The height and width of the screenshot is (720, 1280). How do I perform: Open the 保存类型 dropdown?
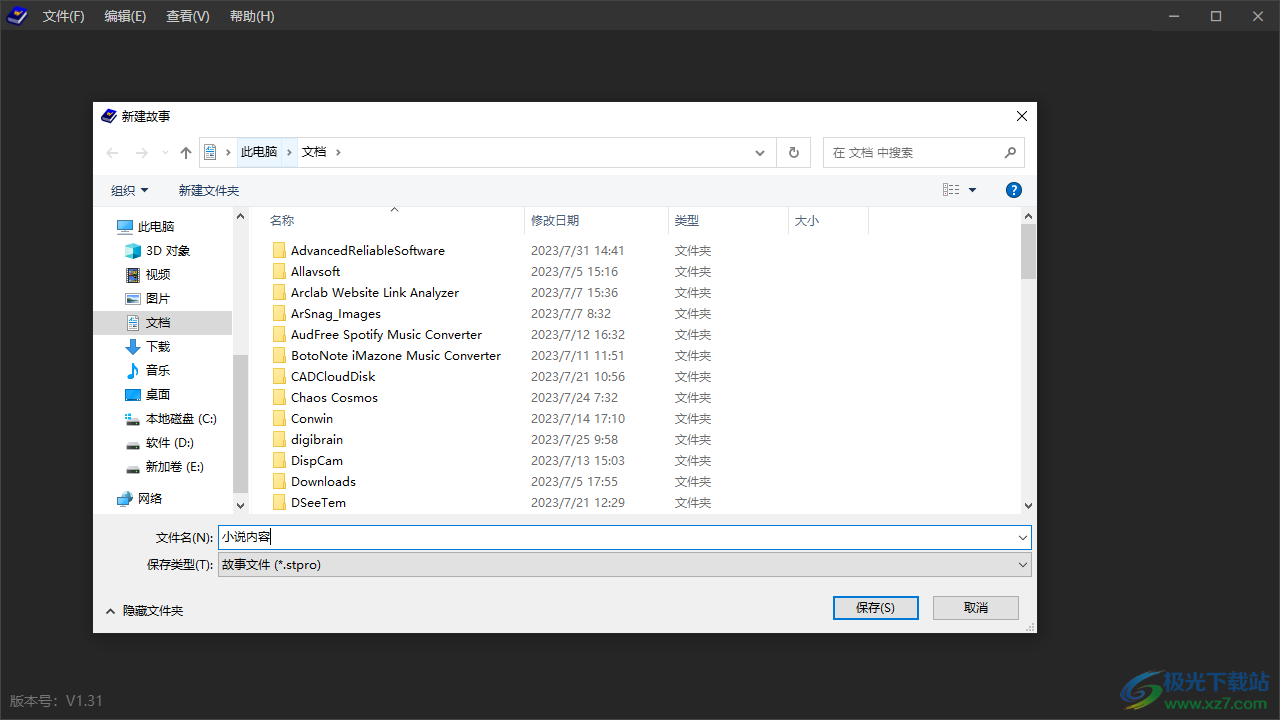pyautogui.click(x=625, y=565)
